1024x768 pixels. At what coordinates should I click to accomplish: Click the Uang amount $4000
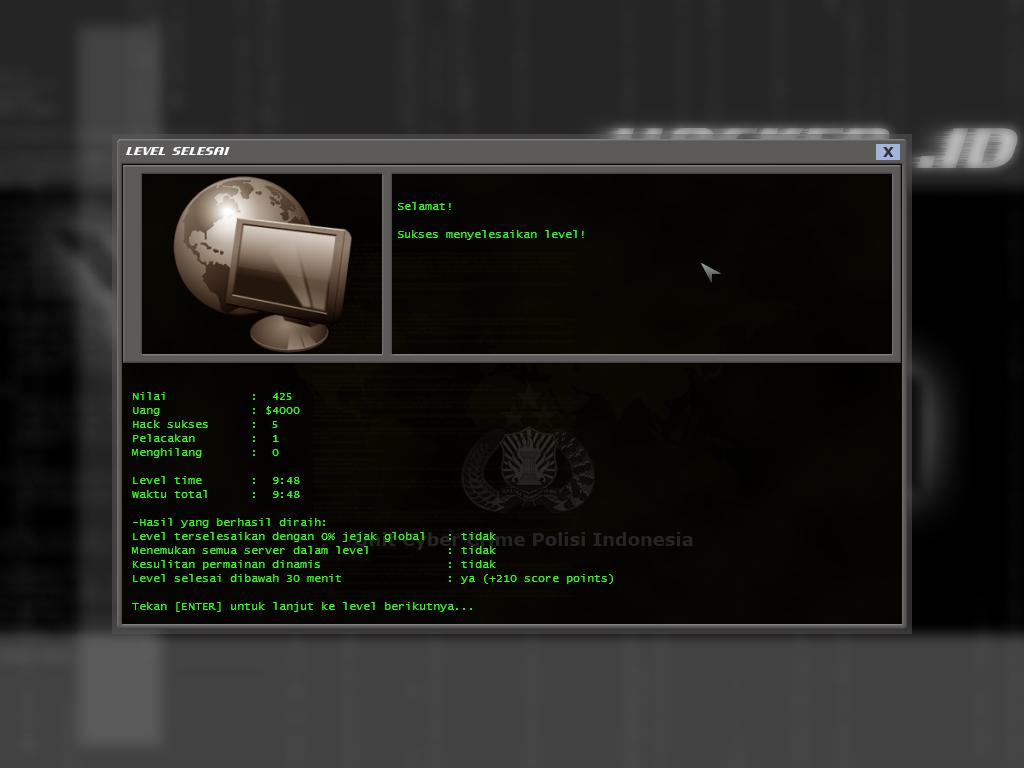pos(282,410)
